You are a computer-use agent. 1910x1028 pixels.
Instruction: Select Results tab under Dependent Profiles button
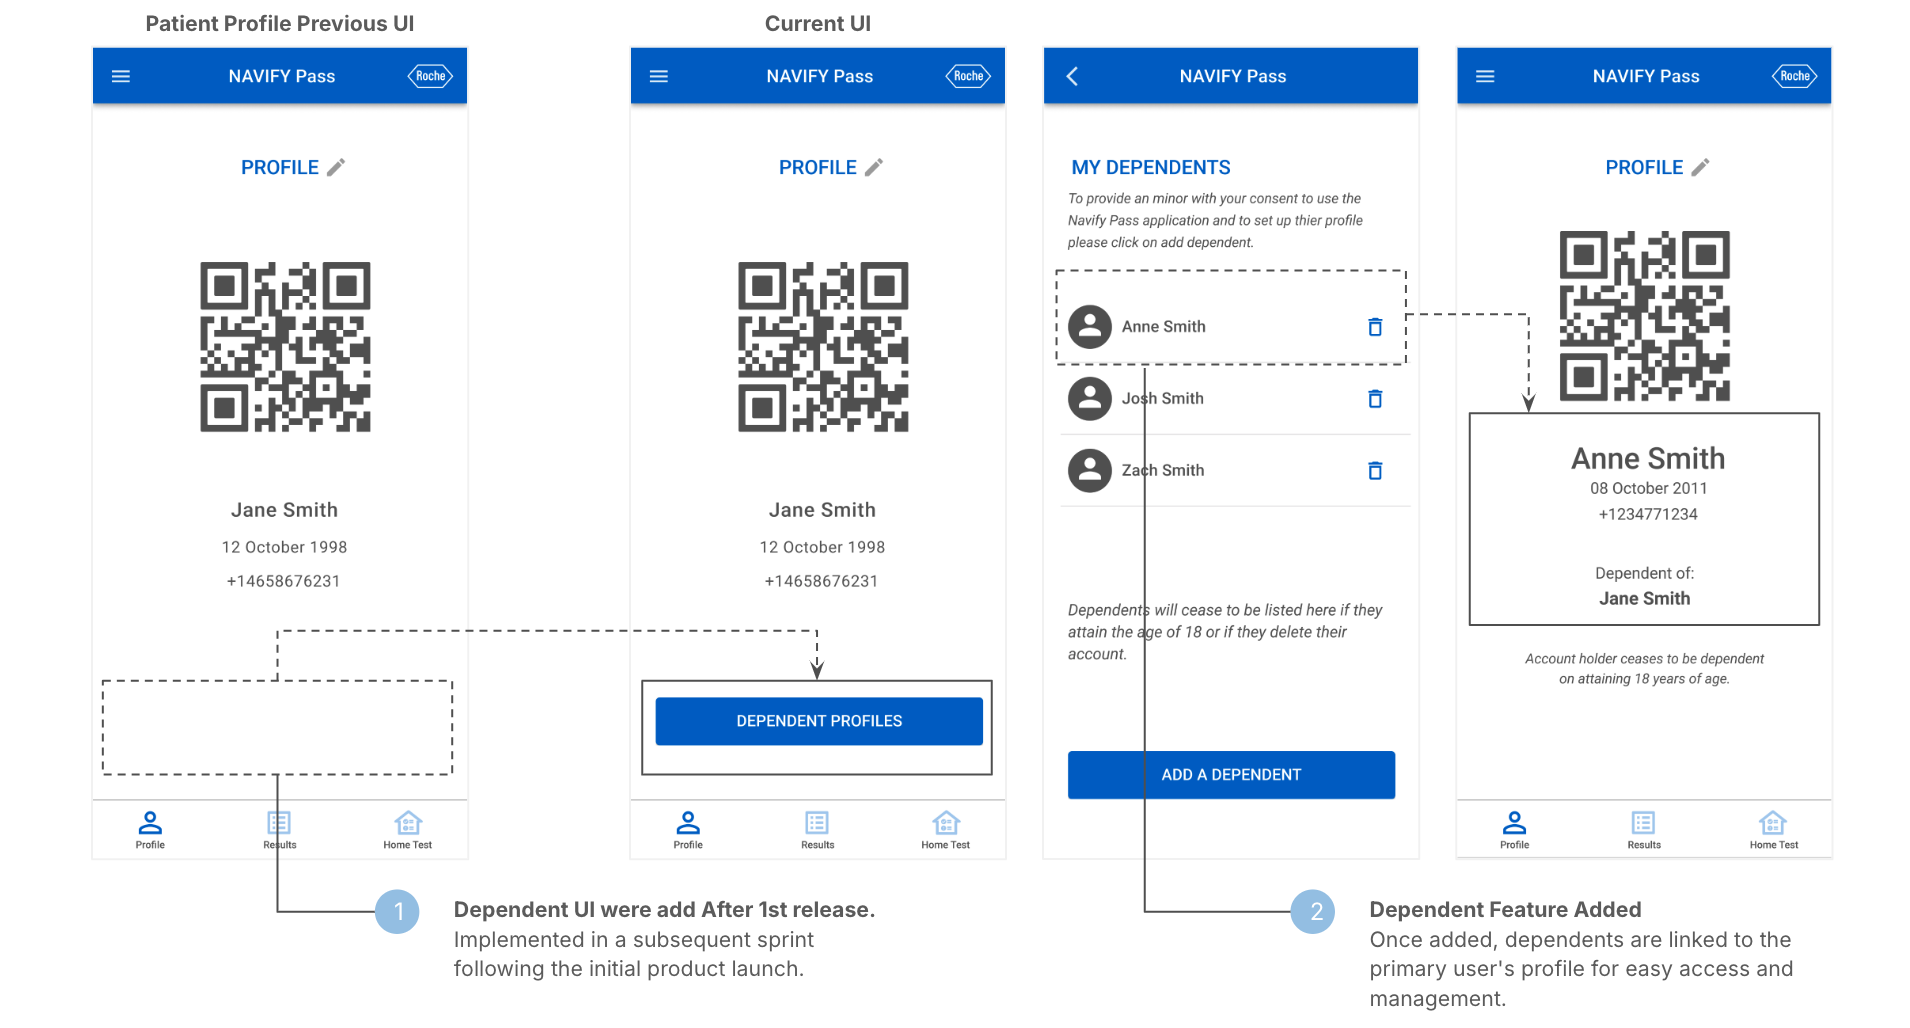[817, 830]
